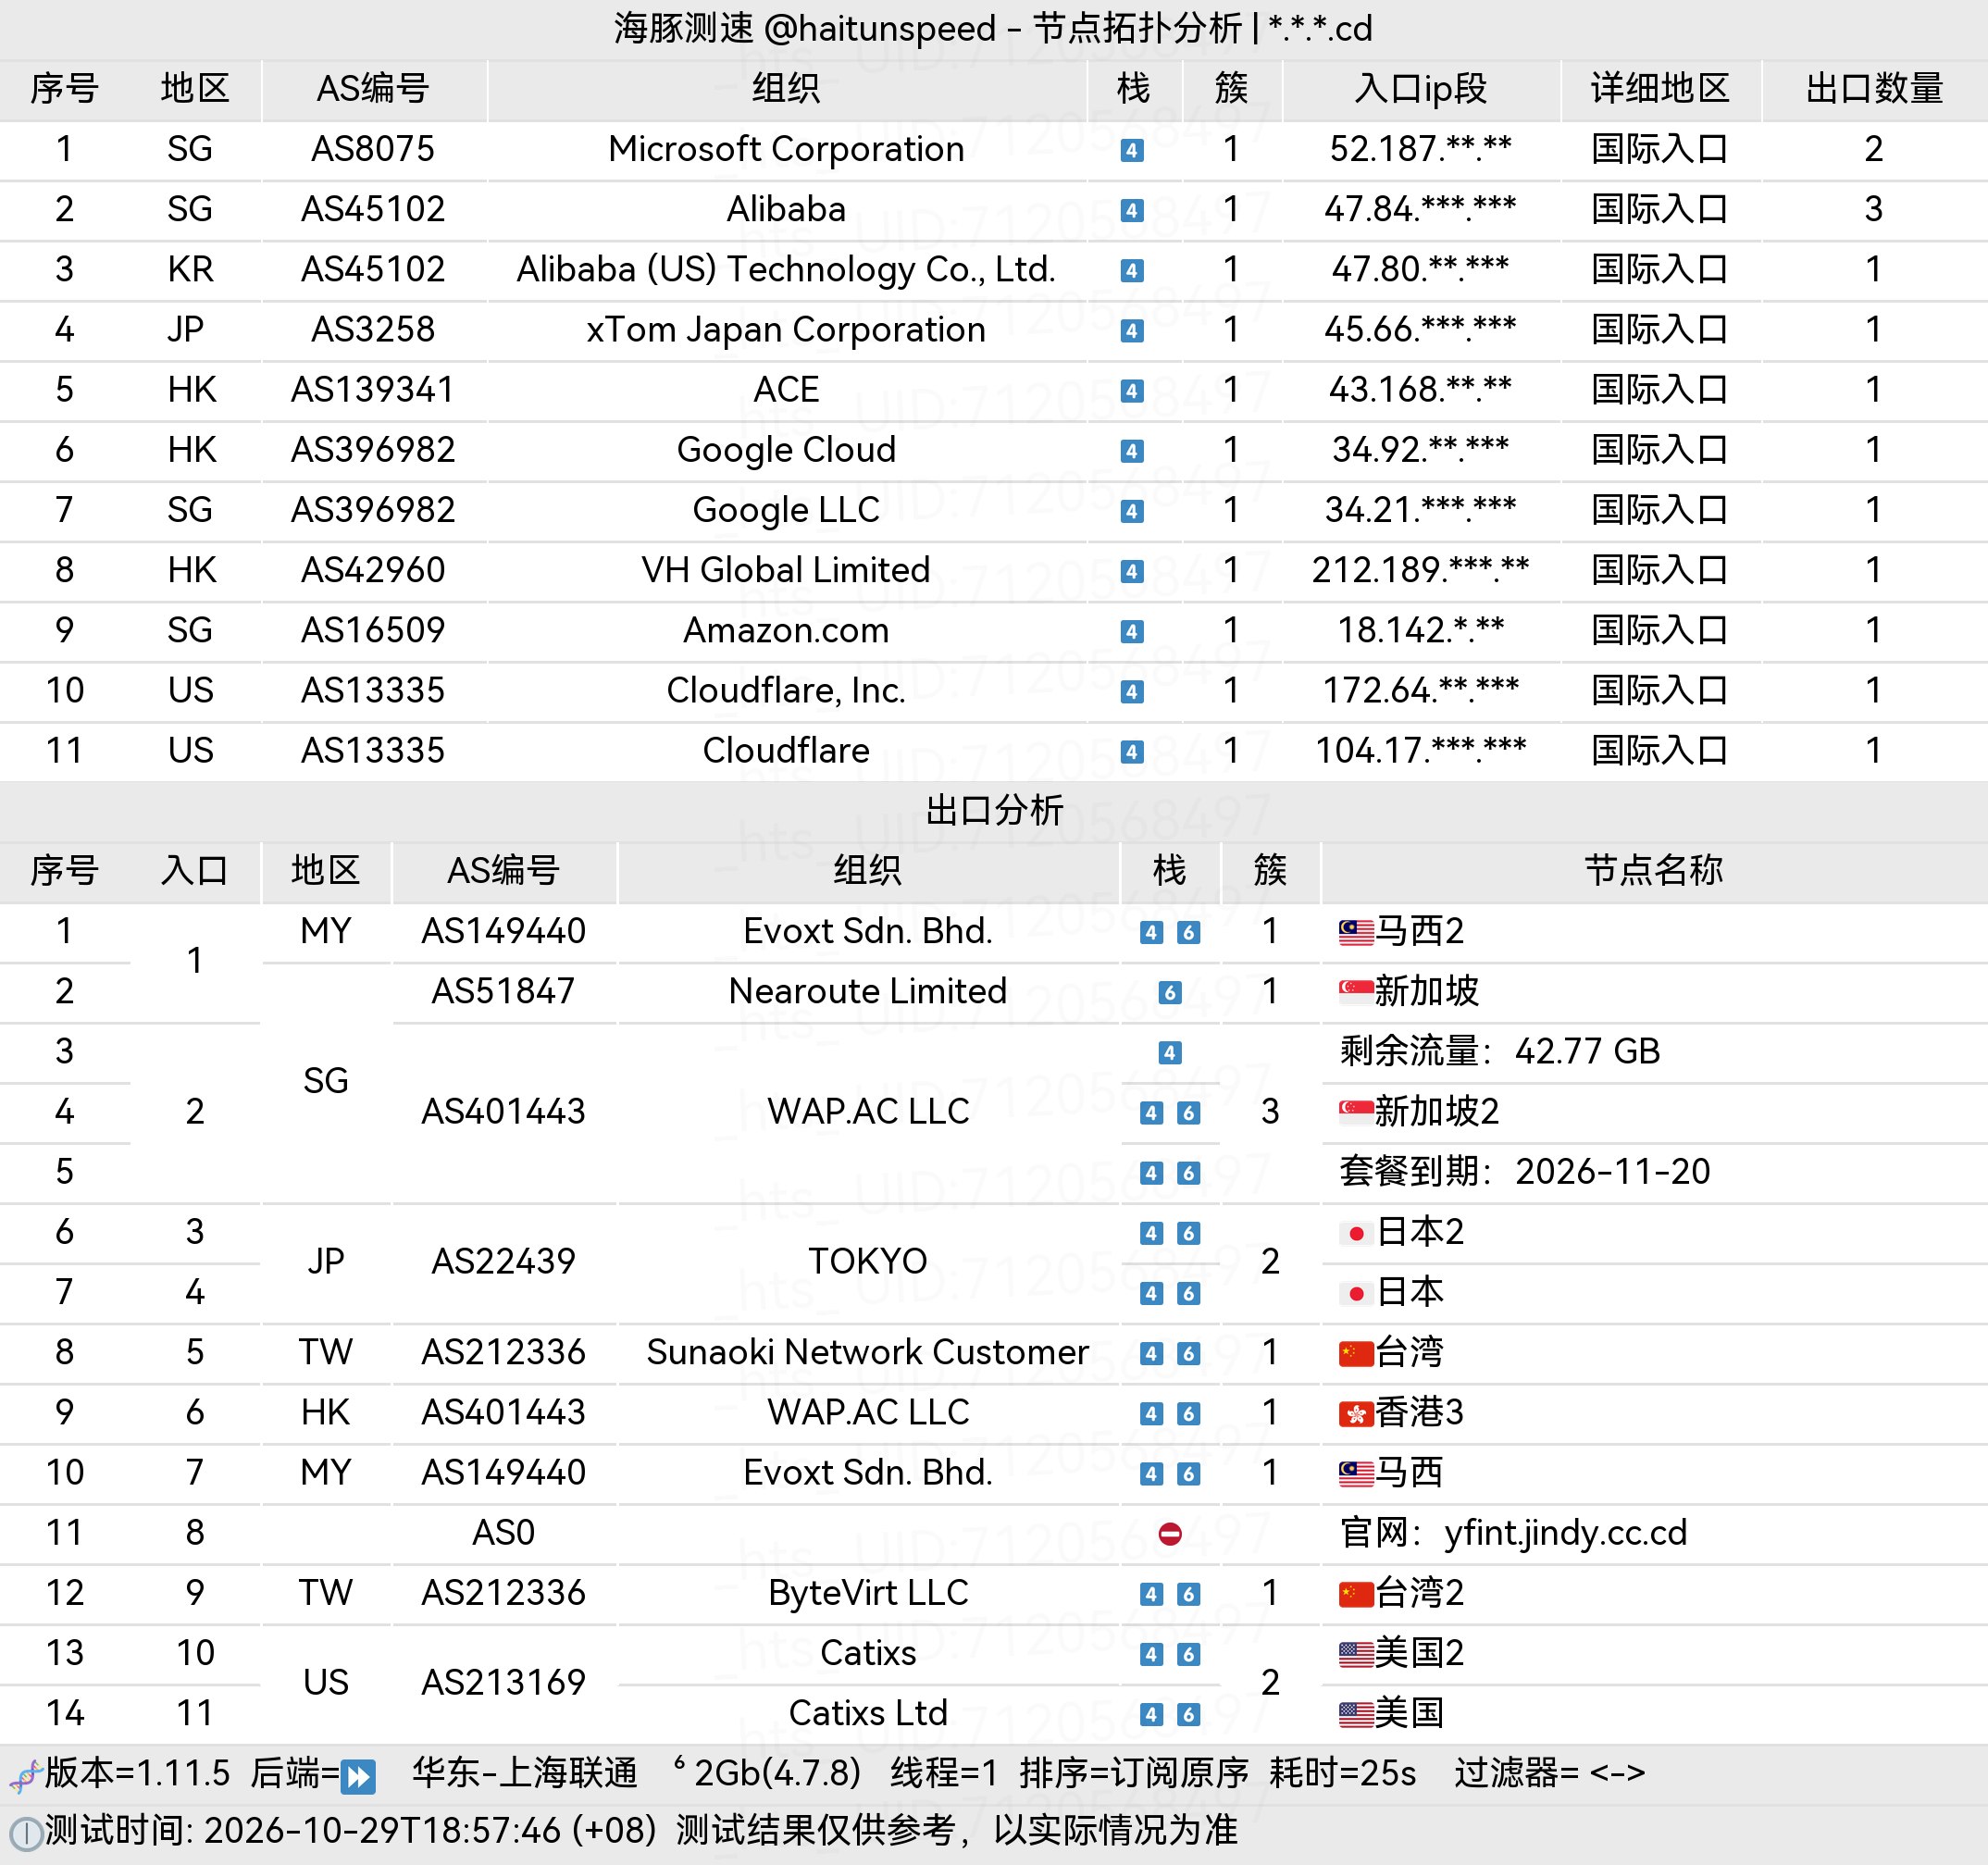Viewport: 1988px width, 1865px height.
Task: Click the 排序=订阅原序 status text
Action: 1134,1773
